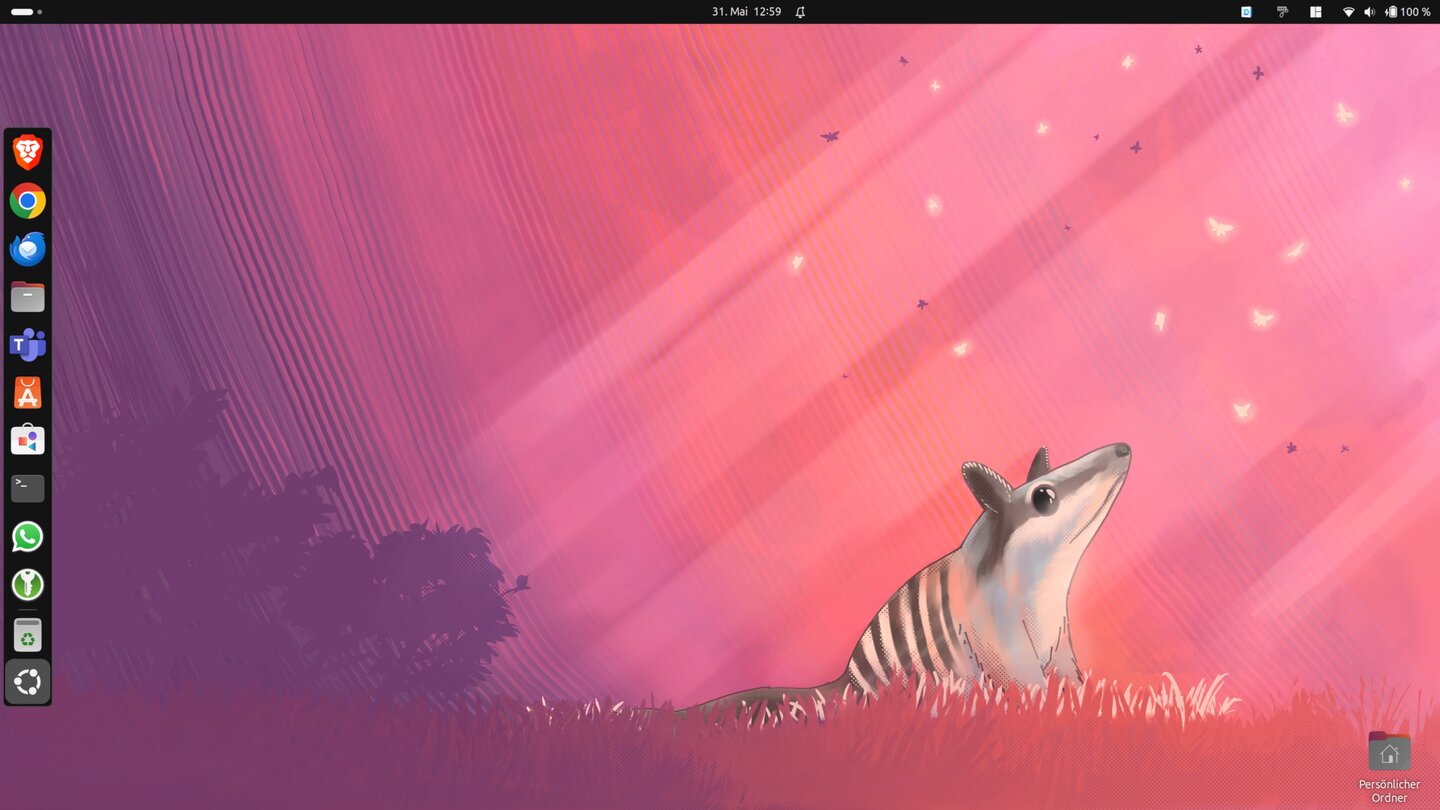Open calendar from date and time 31. Mai
1440x810 pixels.
tap(746, 12)
